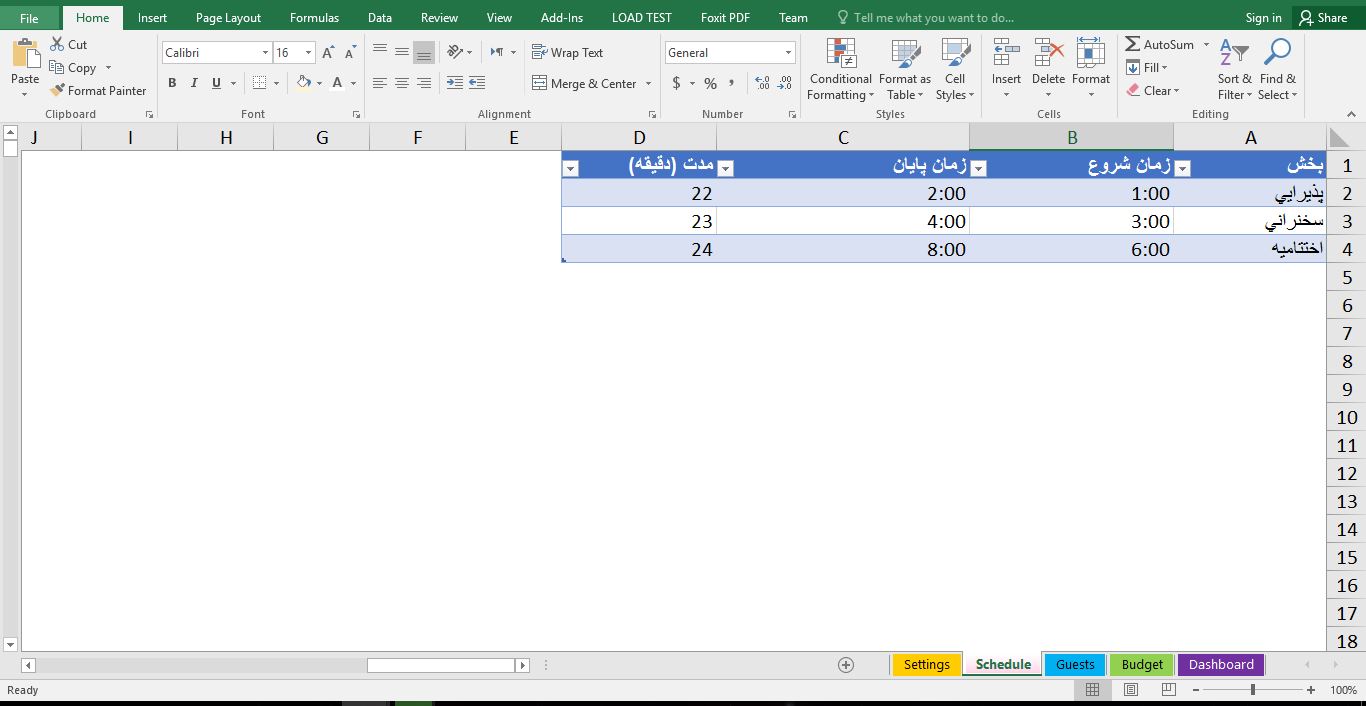Open Conditional Formatting menu

(x=841, y=69)
